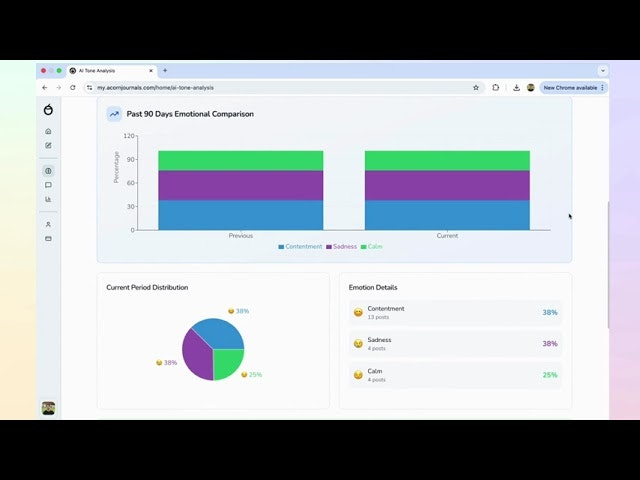Click the New Chrome available button
640x480 pixels.
(569, 87)
